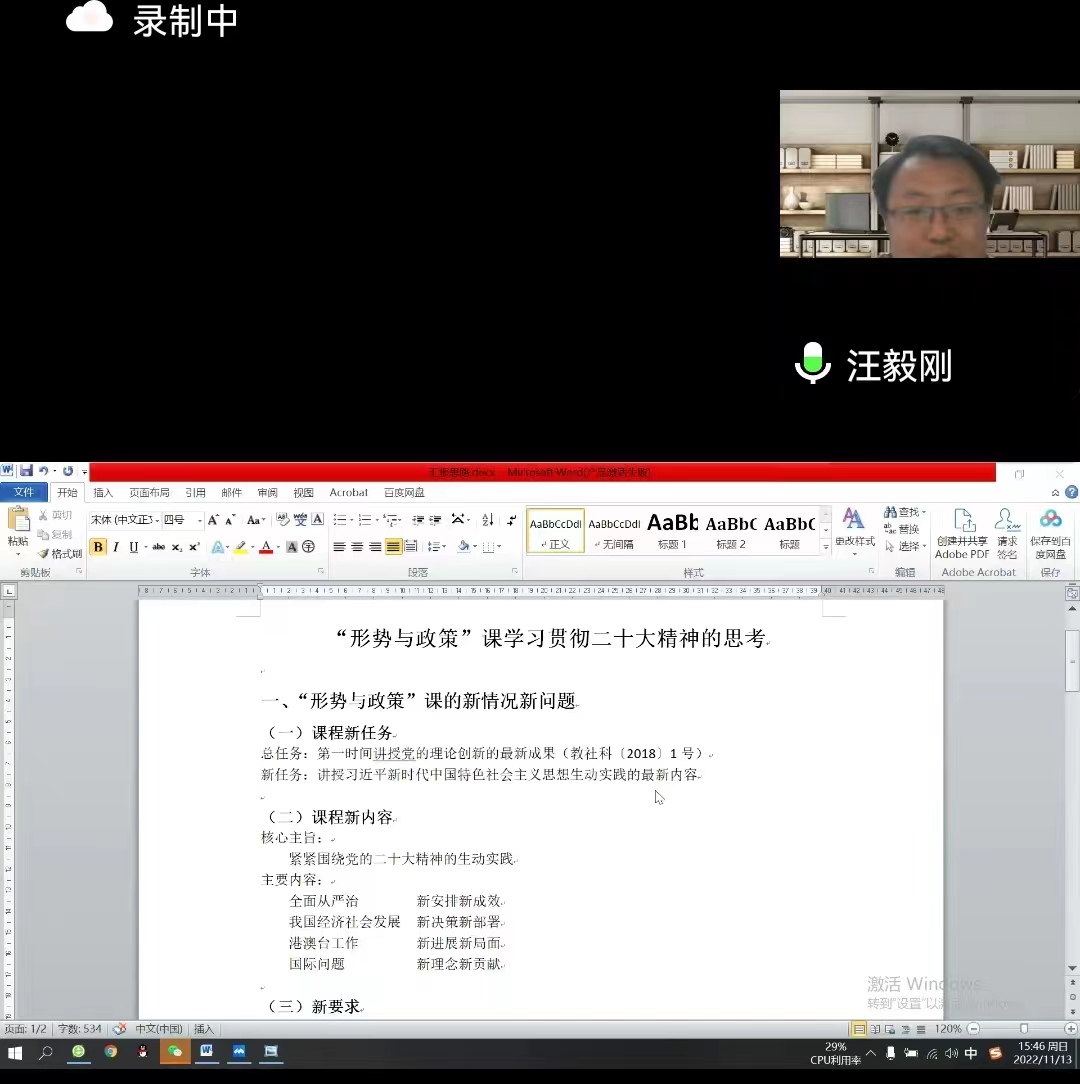Toggle justified text alignment
The width and height of the screenshot is (1080, 1084).
393,547
